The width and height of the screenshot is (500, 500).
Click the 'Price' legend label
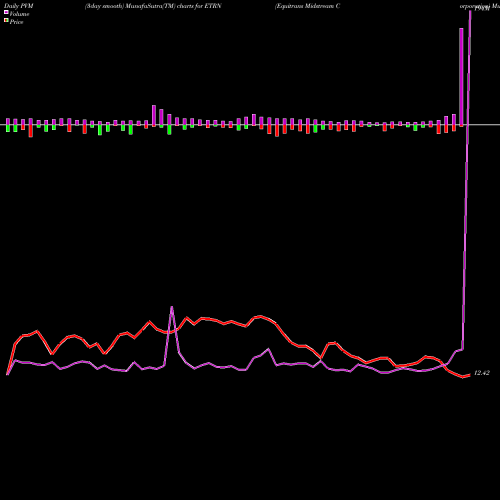point(16,22)
